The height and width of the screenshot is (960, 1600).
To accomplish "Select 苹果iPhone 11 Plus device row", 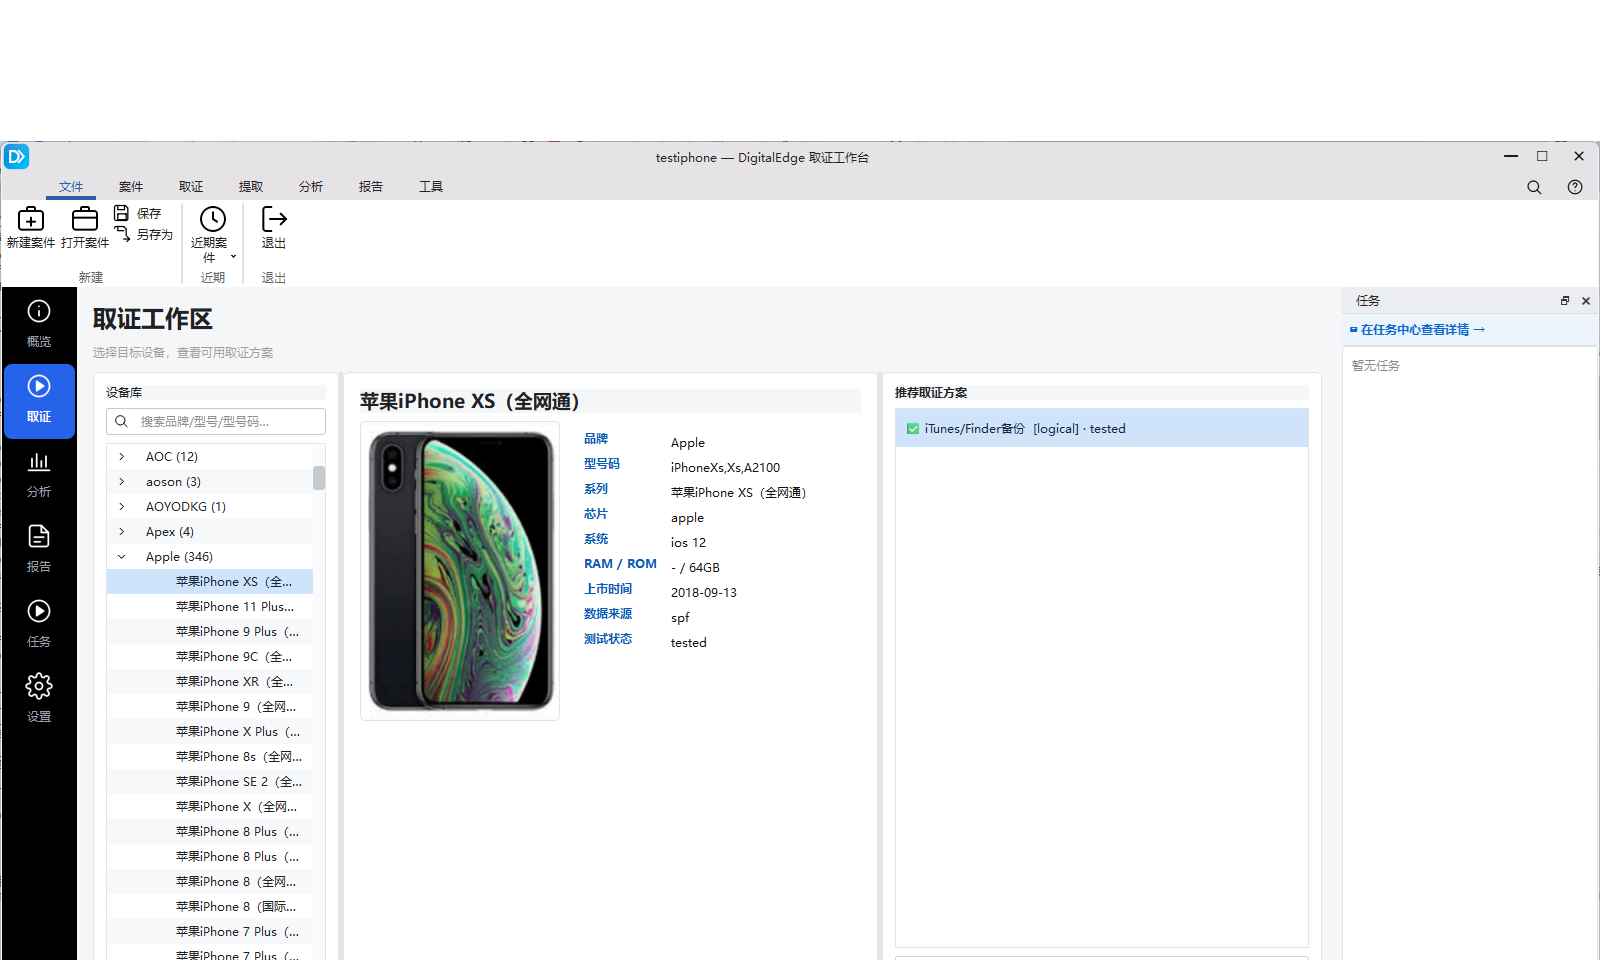I will click(x=210, y=607).
